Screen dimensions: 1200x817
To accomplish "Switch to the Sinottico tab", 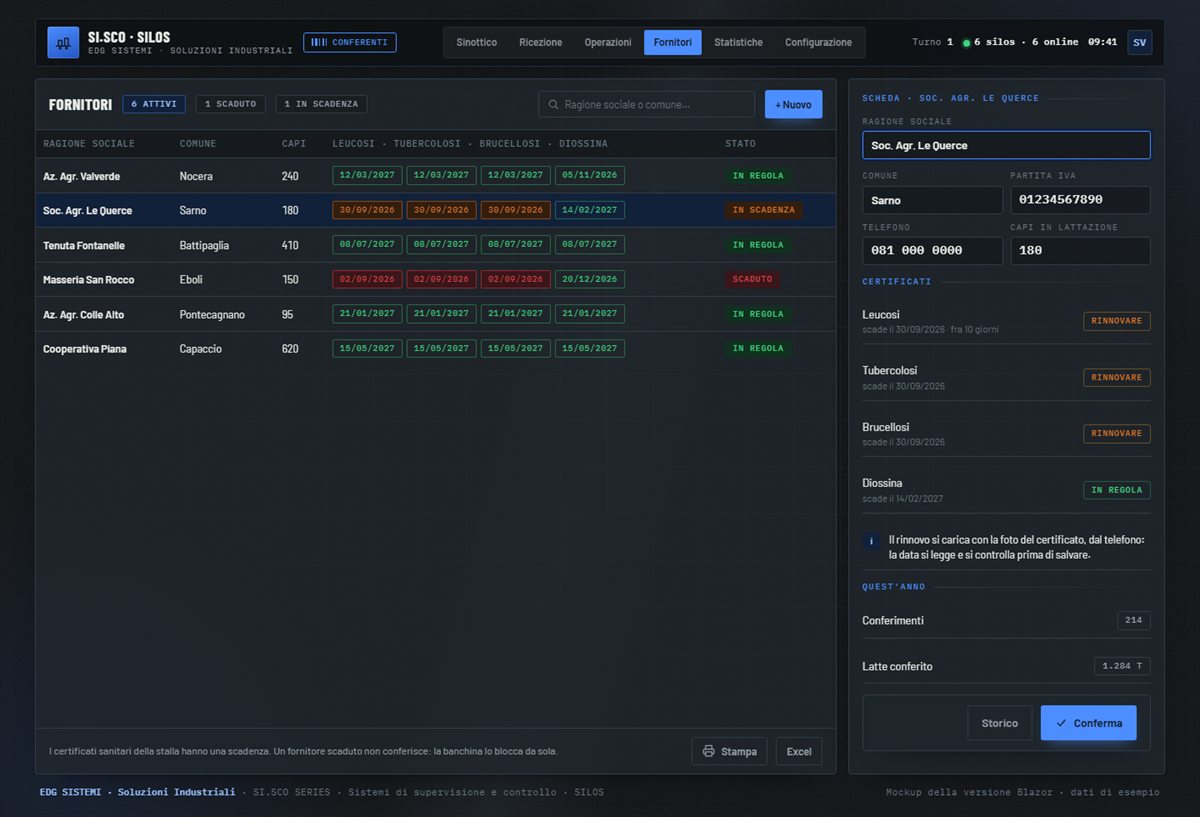I will tap(476, 42).
